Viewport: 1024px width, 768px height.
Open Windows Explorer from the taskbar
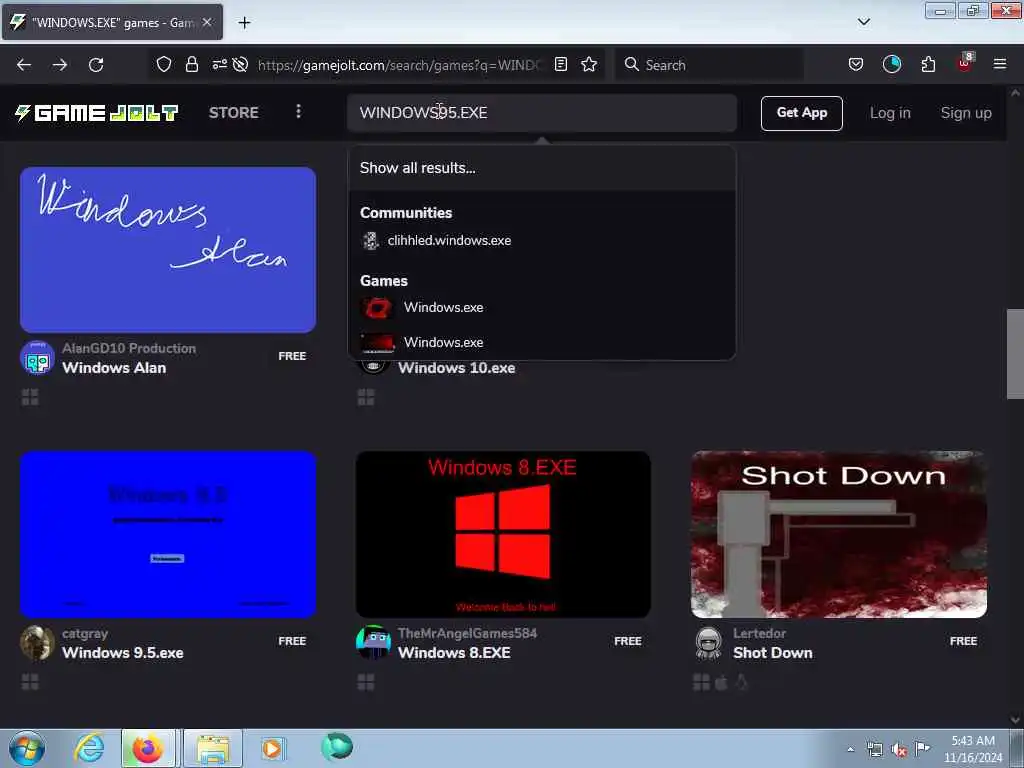[x=213, y=748]
